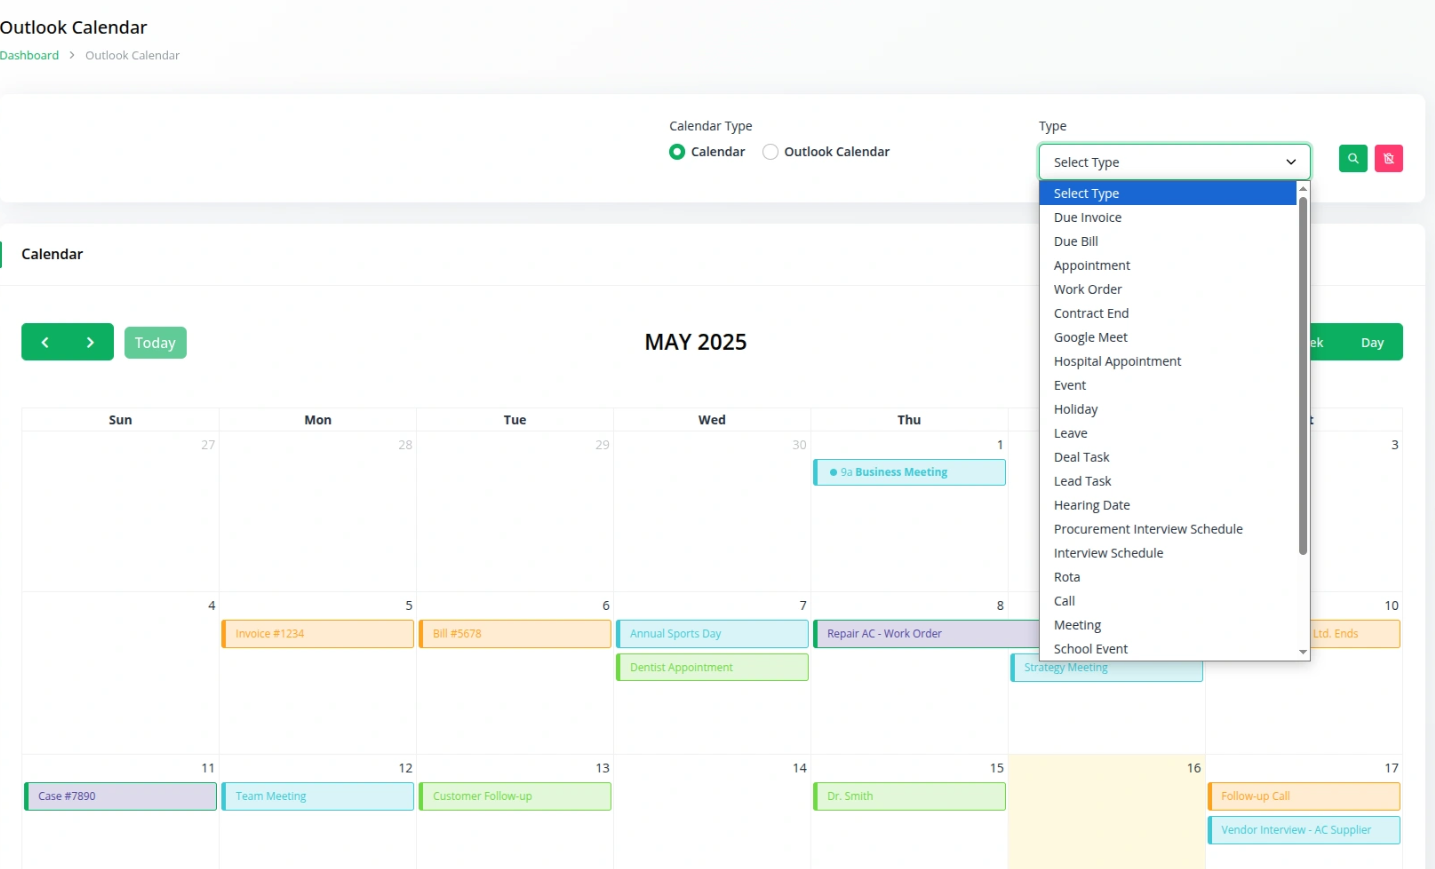Choose School Event from type list
Image resolution: width=1435 pixels, height=869 pixels.
[x=1168, y=649]
